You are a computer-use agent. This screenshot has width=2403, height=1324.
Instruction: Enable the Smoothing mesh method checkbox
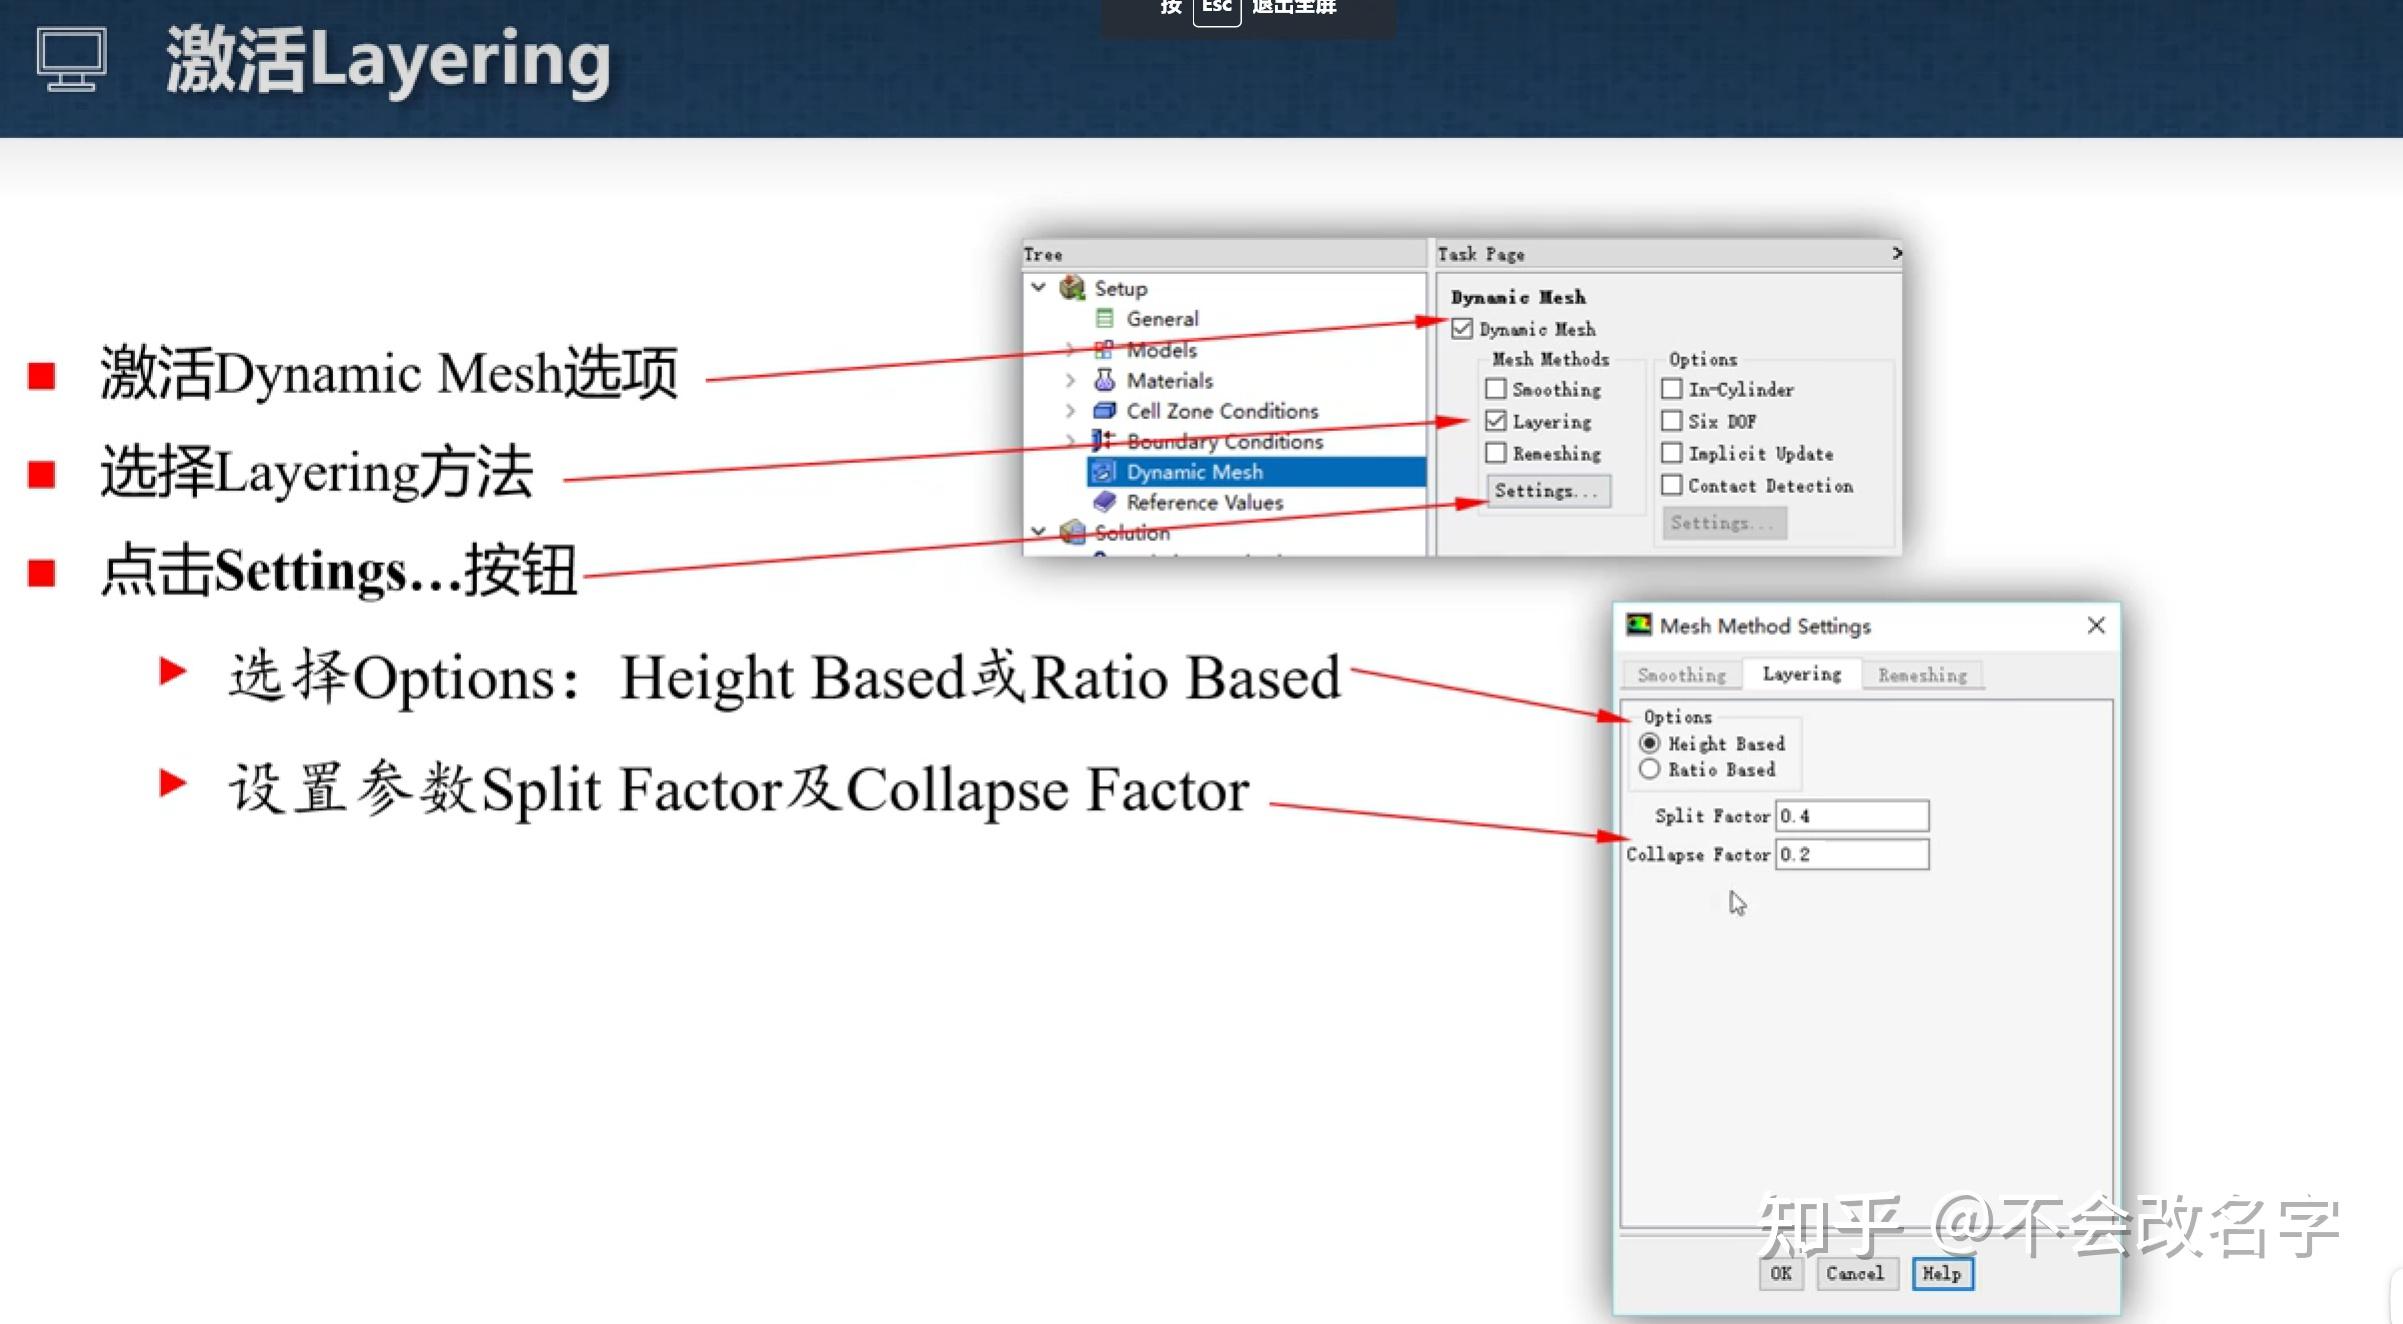1496,389
